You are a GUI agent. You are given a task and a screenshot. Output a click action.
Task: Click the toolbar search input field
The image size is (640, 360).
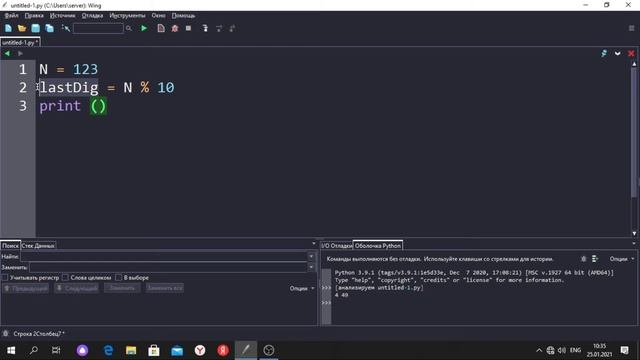coord(98,28)
